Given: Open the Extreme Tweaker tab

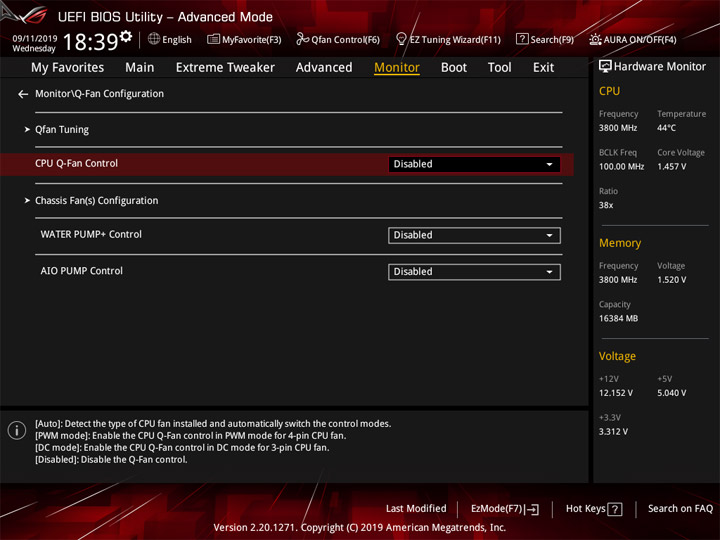Looking at the screenshot, I should (225, 68).
